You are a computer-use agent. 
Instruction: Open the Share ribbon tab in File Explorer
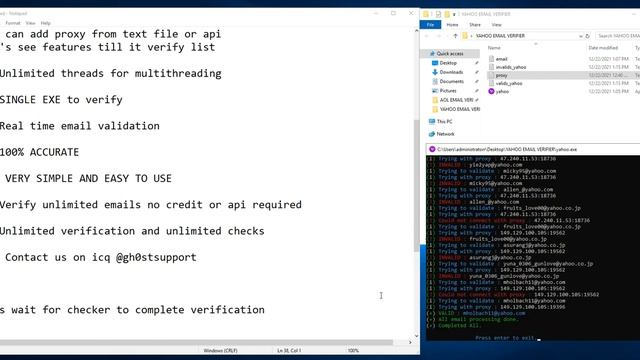click(475, 25)
